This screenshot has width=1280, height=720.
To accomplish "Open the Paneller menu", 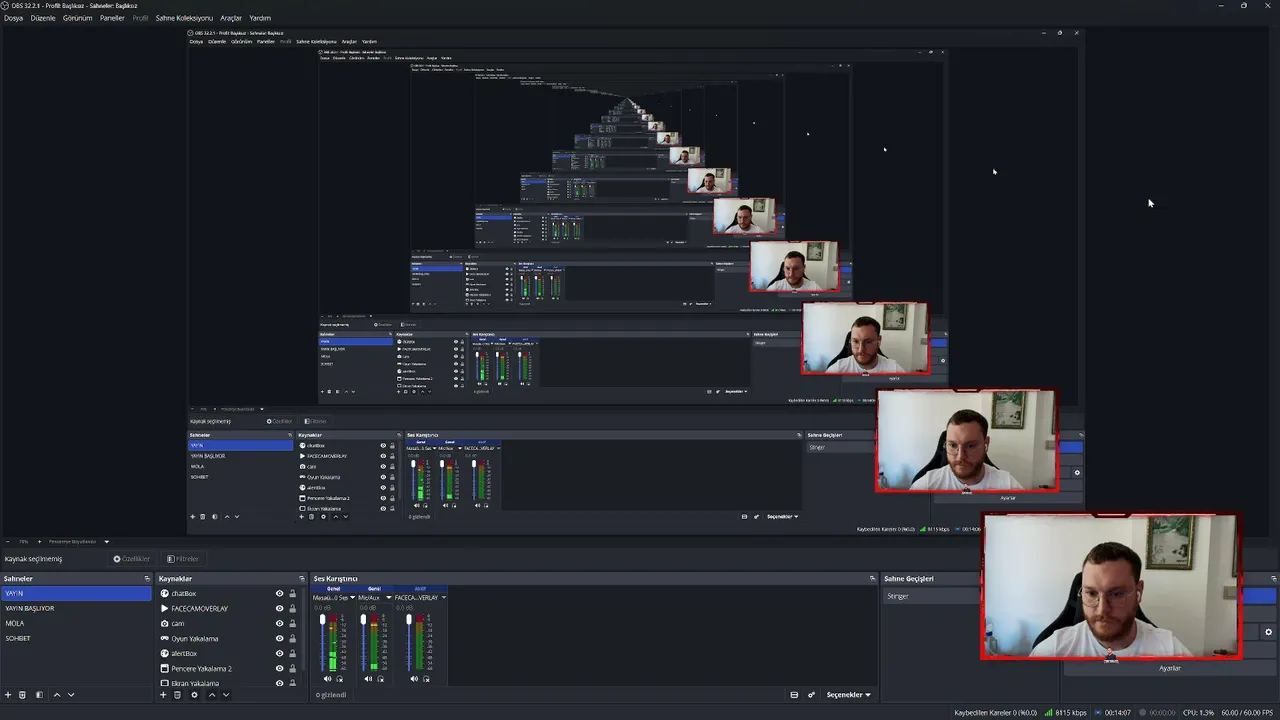I will (x=112, y=18).
